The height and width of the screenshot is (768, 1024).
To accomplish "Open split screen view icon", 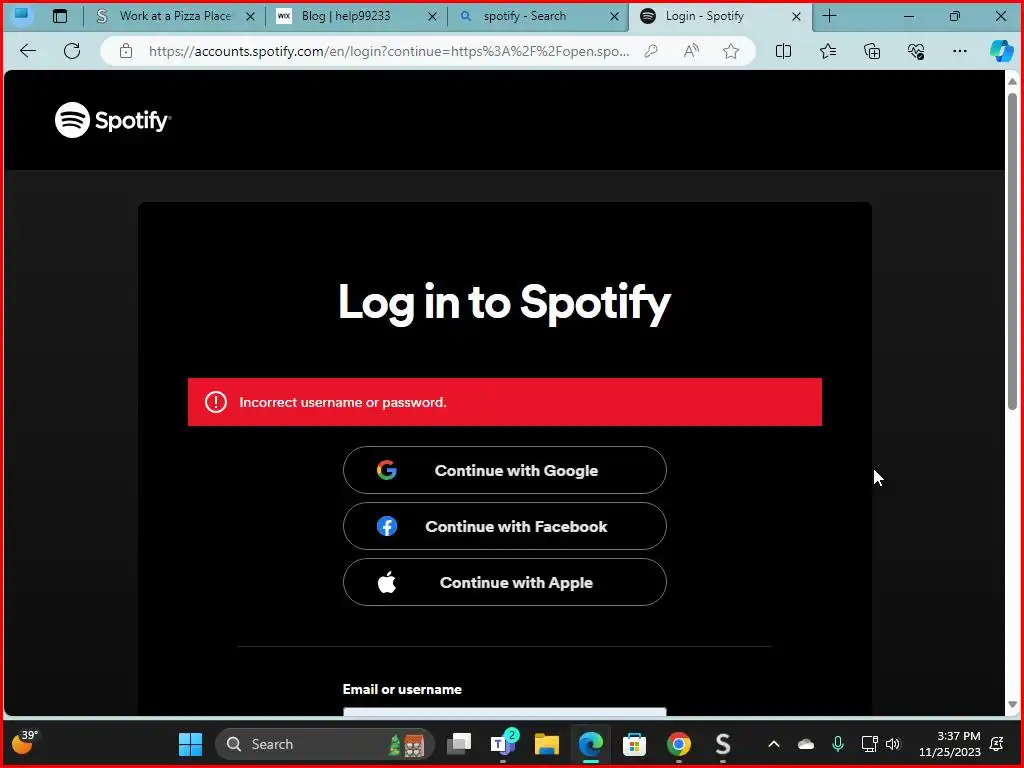I will (x=783, y=51).
